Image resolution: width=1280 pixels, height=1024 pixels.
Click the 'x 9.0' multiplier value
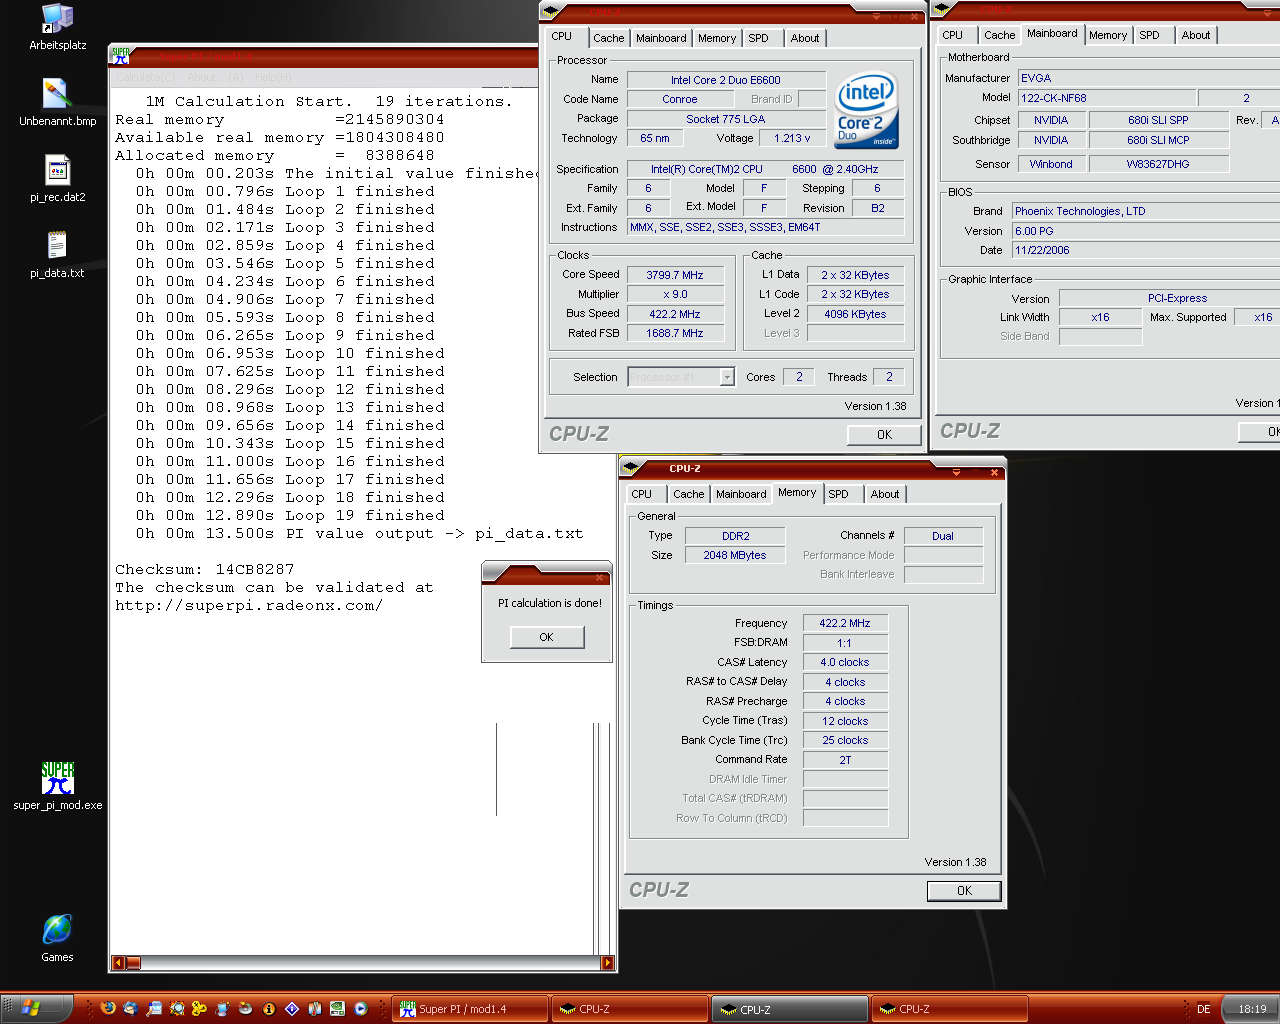click(x=675, y=294)
